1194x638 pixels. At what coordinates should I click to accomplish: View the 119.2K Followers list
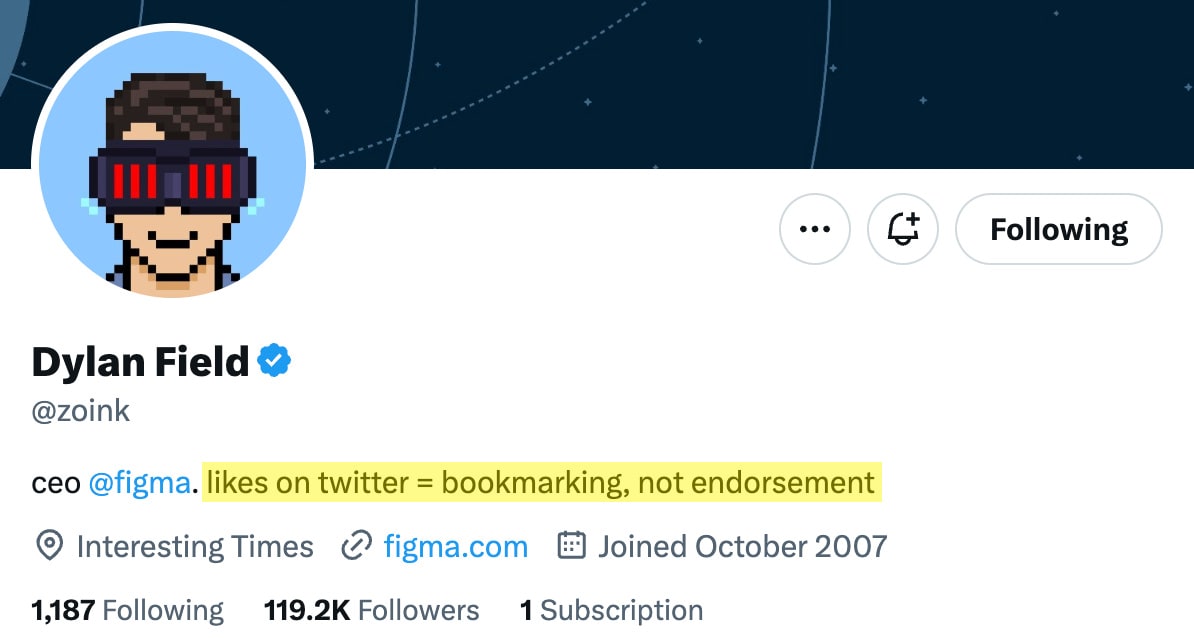coord(371,610)
